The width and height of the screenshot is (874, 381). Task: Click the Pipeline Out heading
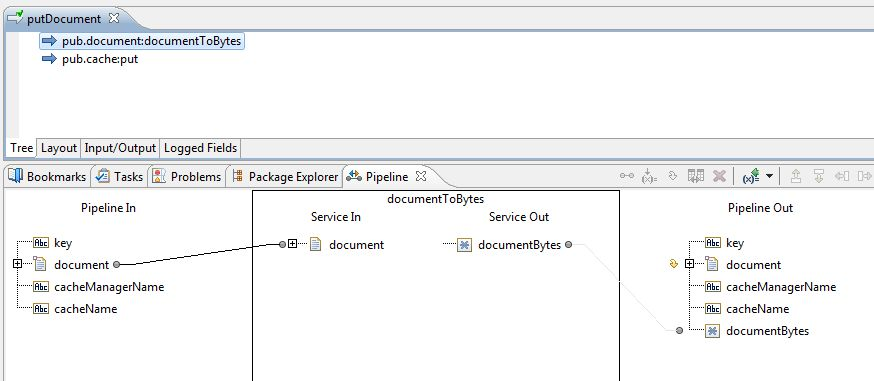point(760,208)
